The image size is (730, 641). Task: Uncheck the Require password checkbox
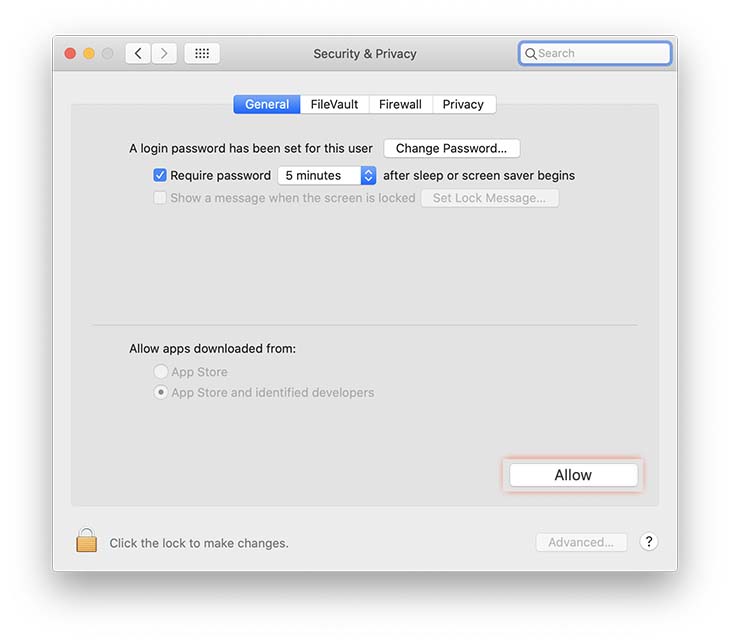pyautogui.click(x=160, y=175)
